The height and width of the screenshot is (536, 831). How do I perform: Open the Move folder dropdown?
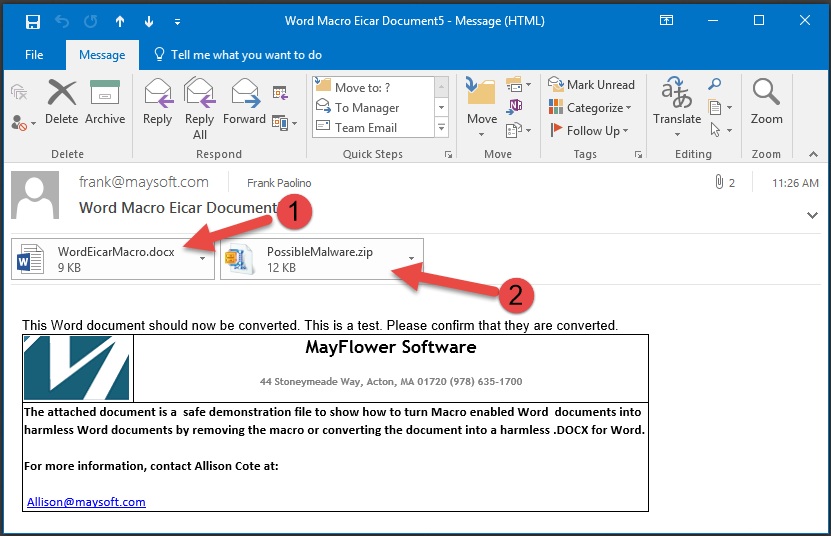482,106
